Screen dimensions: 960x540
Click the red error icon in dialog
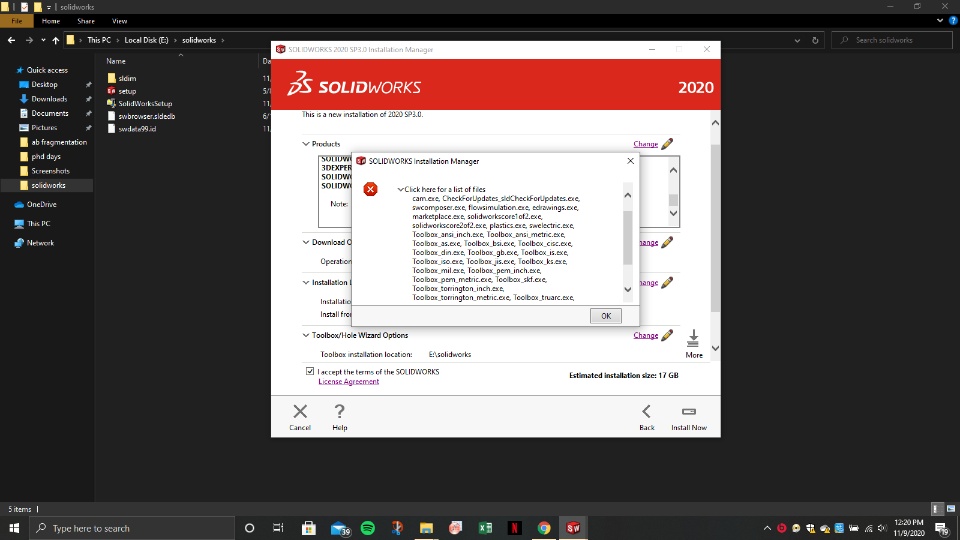370,189
